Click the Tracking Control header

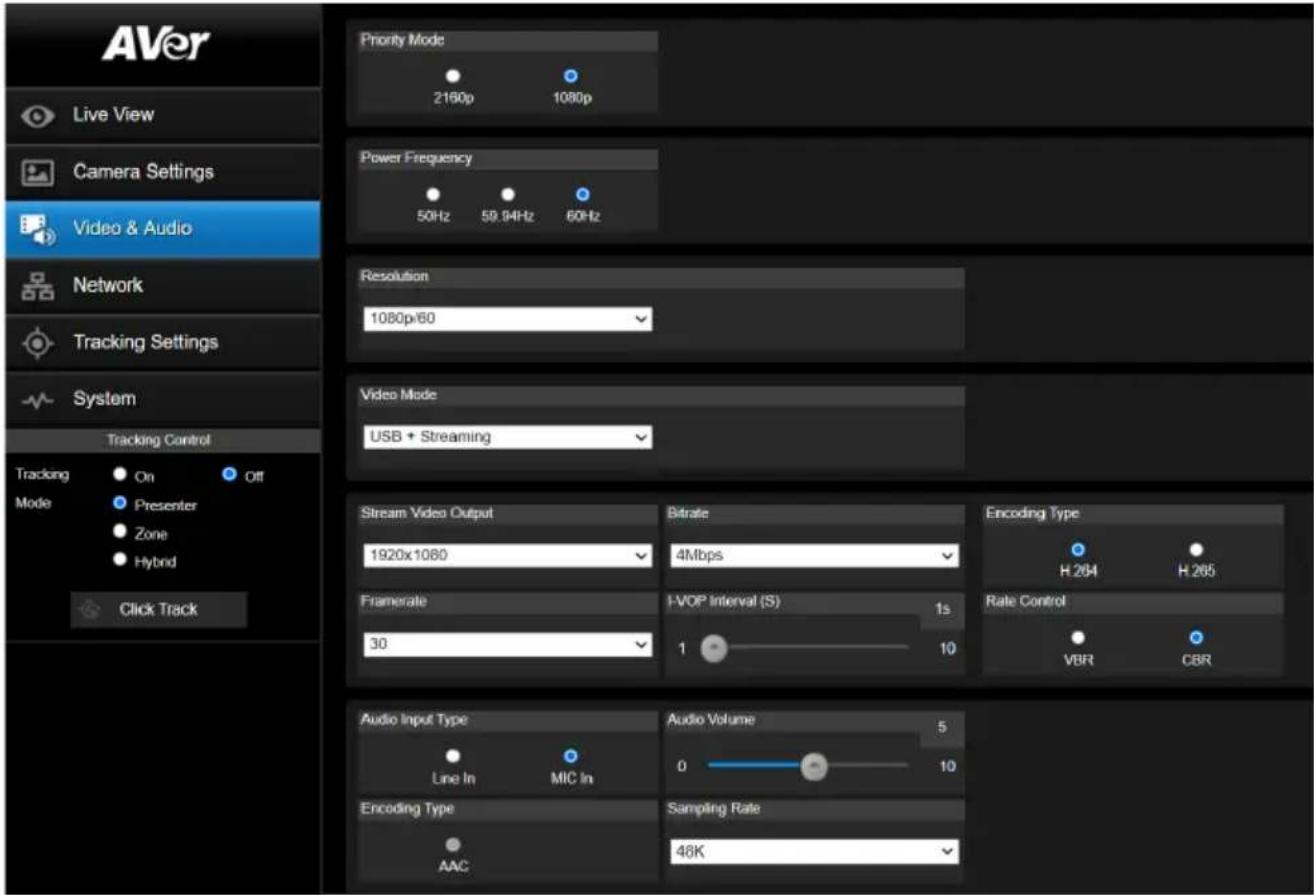pyautogui.click(x=159, y=440)
